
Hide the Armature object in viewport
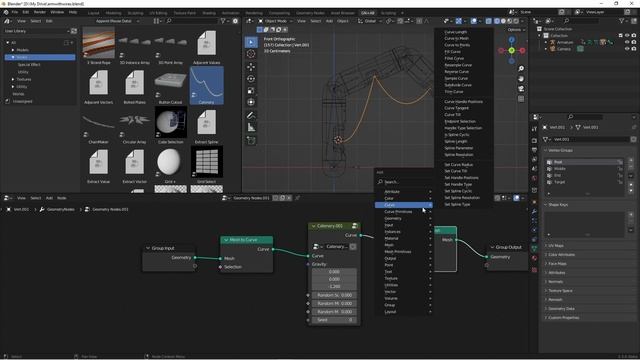(627, 42)
